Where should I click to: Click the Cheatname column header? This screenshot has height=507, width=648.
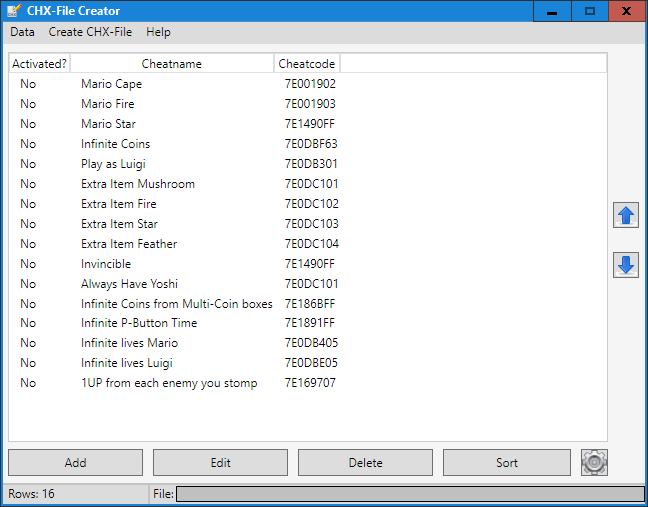point(172,64)
